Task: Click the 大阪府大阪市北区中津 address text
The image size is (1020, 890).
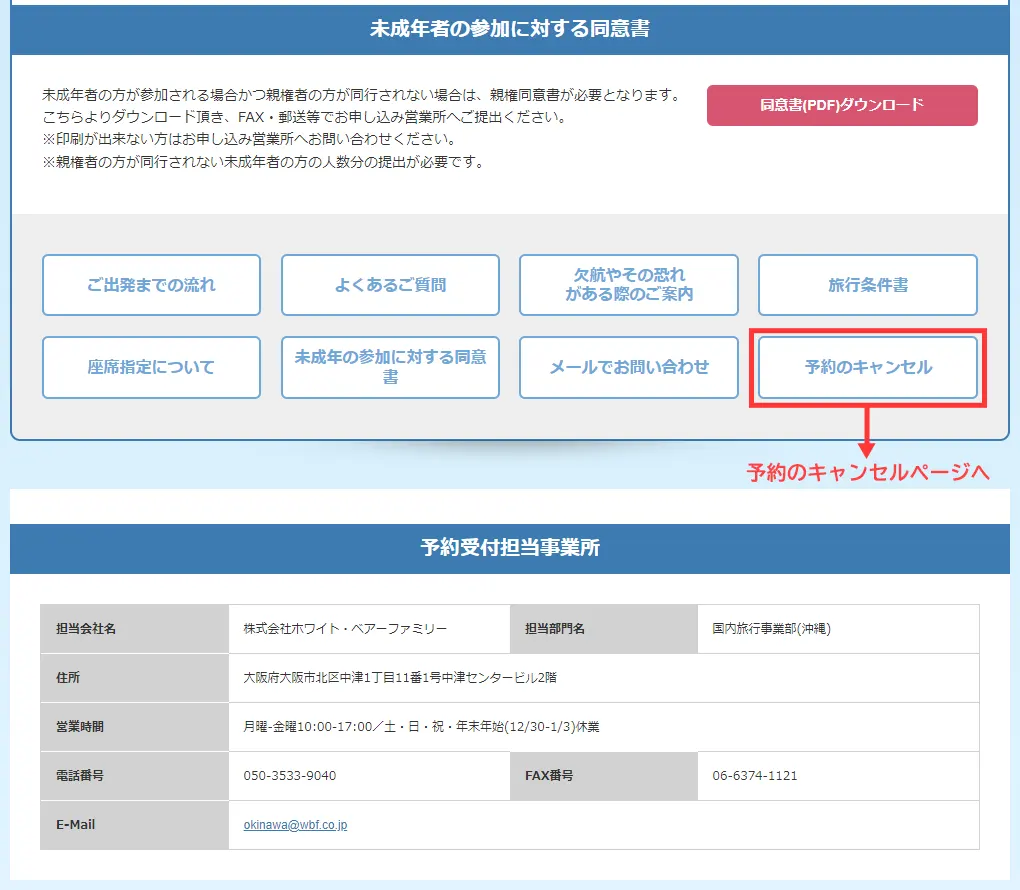Action: tap(399, 678)
